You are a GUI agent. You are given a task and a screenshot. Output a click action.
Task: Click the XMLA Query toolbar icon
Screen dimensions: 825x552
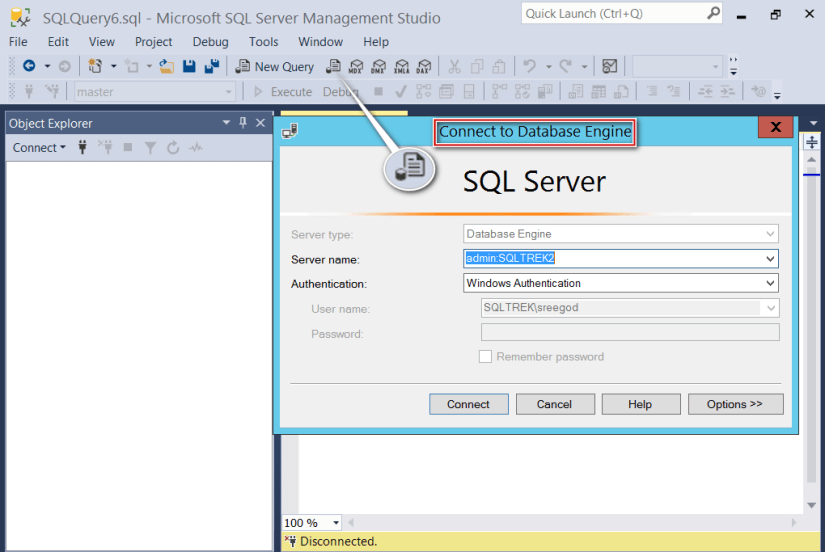(401, 67)
